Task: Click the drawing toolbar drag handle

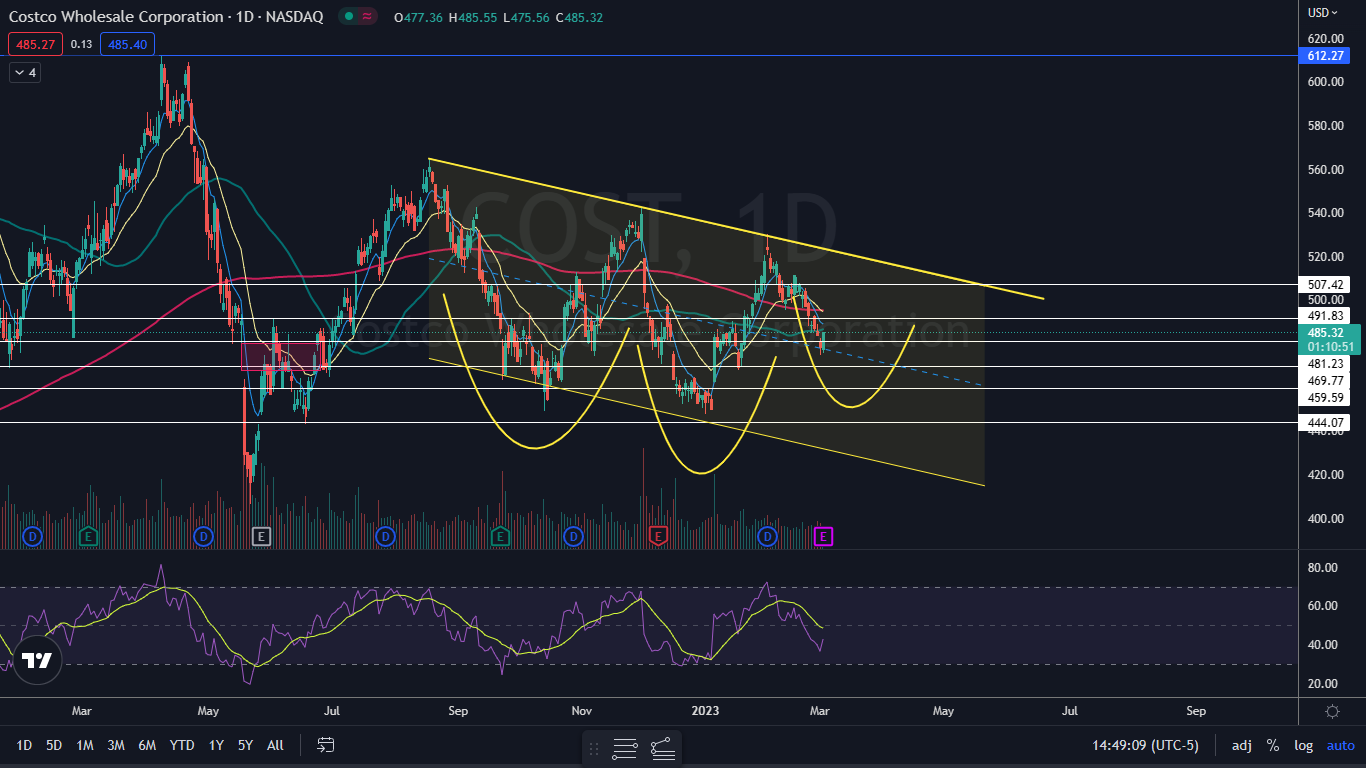Action: pyautogui.click(x=594, y=748)
